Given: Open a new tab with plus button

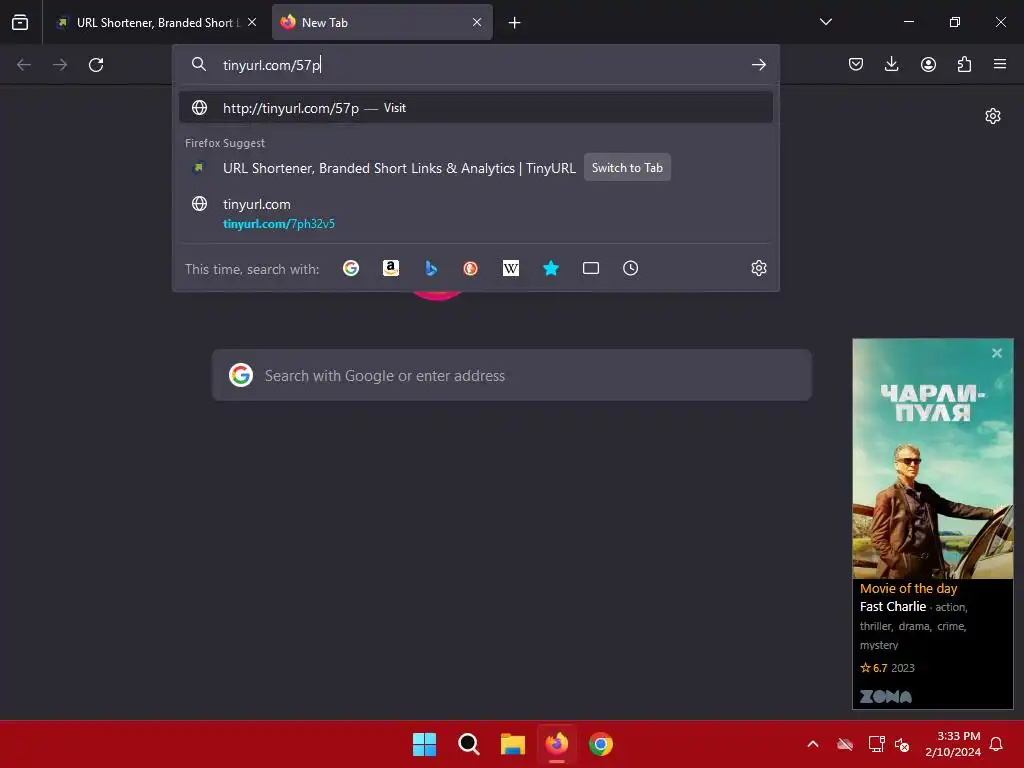Looking at the screenshot, I should pos(515,23).
